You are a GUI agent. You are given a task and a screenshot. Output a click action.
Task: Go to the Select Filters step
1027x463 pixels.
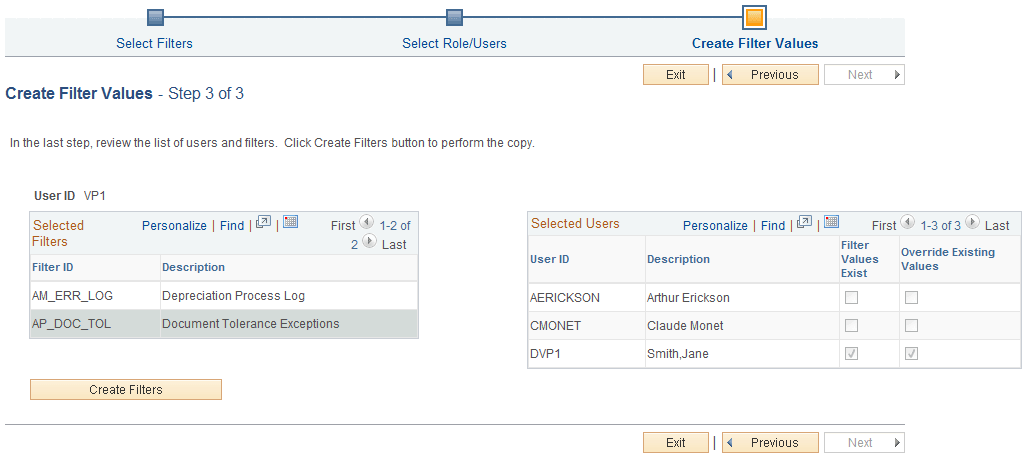point(154,43)
